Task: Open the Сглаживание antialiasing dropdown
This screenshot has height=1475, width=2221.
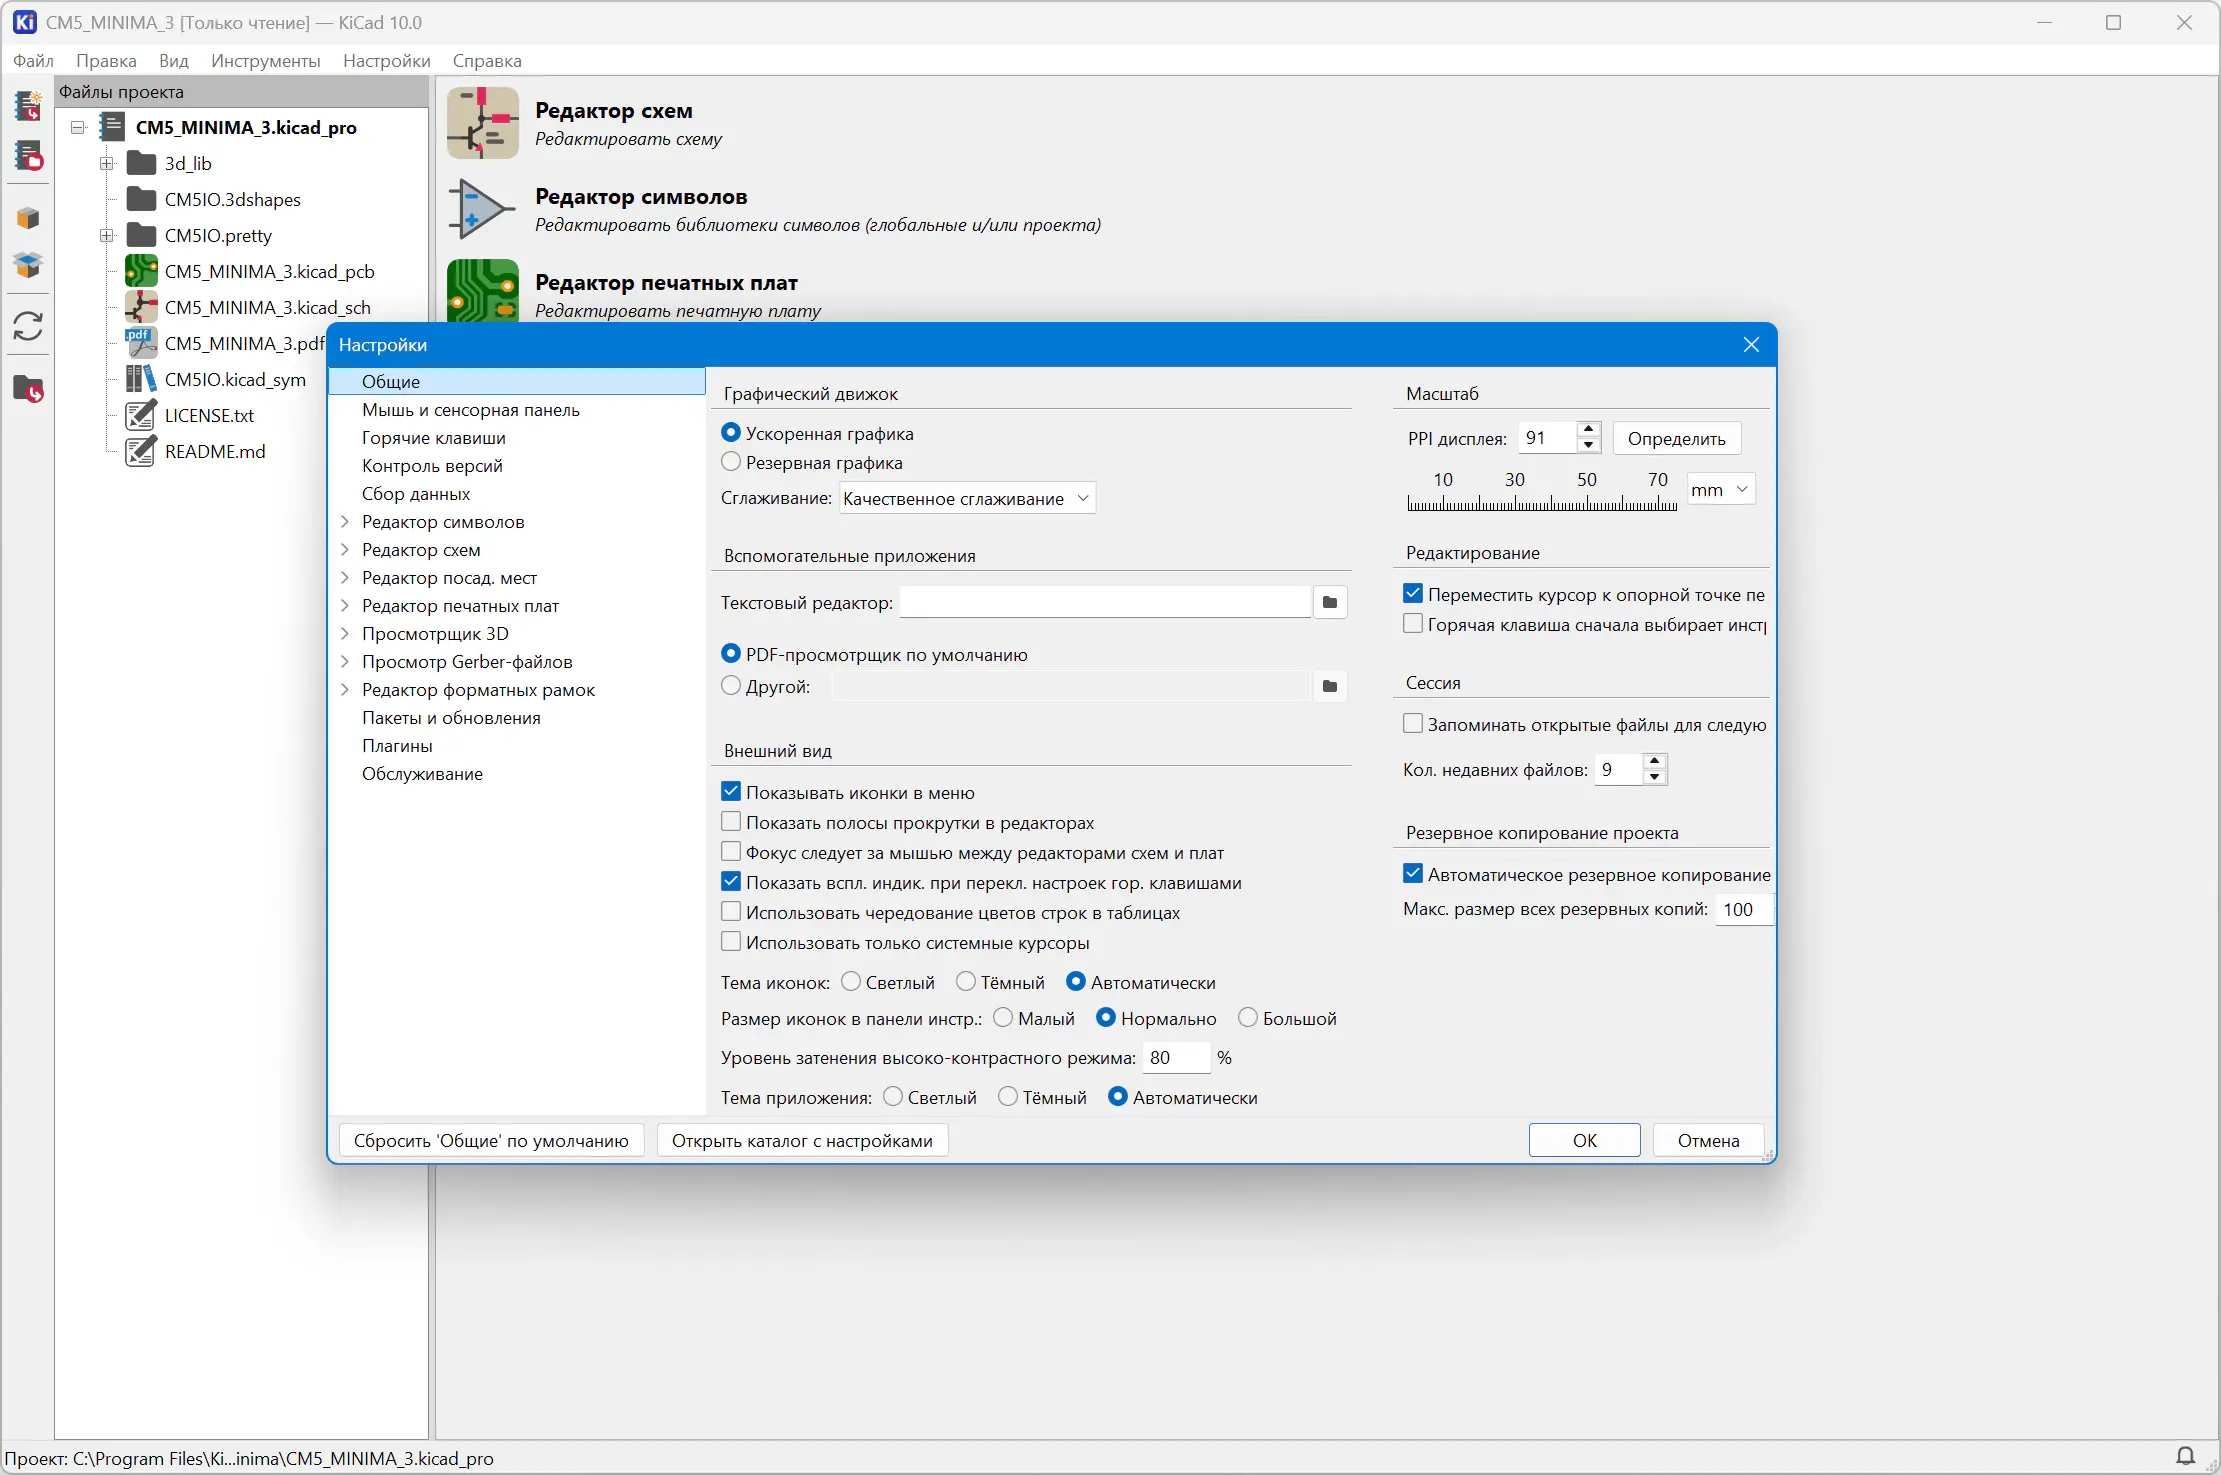Action: point(966,498)
